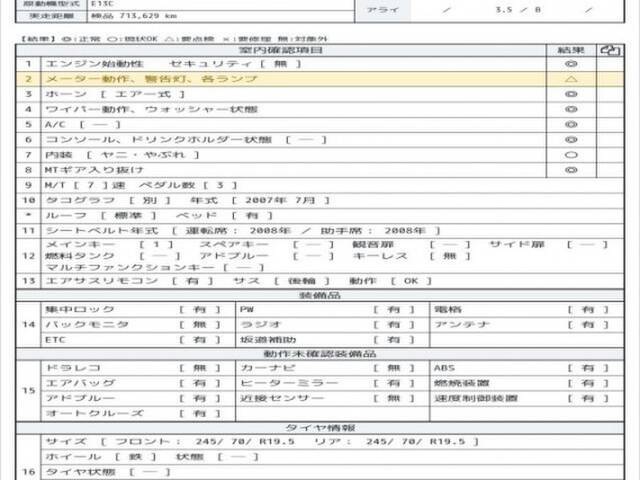Screen dimensions: 640x480
Task: Click the ホイール [鉄] entry
Action: [100, 457]
